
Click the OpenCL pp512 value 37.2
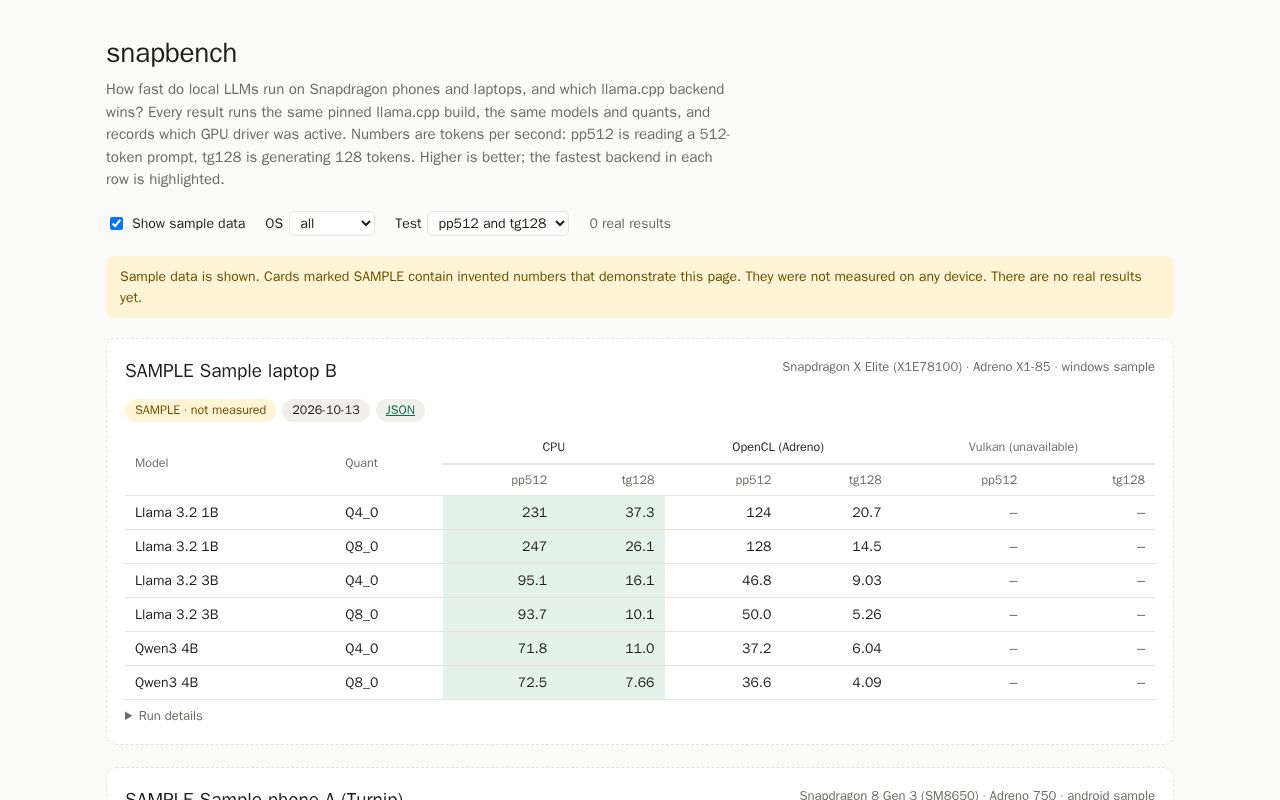(756, 649)
